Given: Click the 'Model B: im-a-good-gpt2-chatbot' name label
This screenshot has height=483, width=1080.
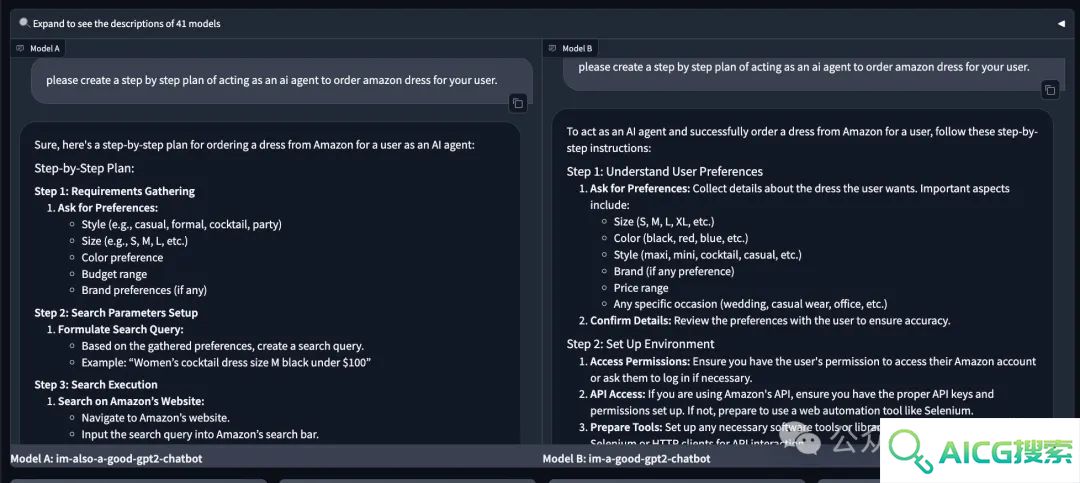Looking at the screenshot, I should pyautogui.click(x=626, y=458).
